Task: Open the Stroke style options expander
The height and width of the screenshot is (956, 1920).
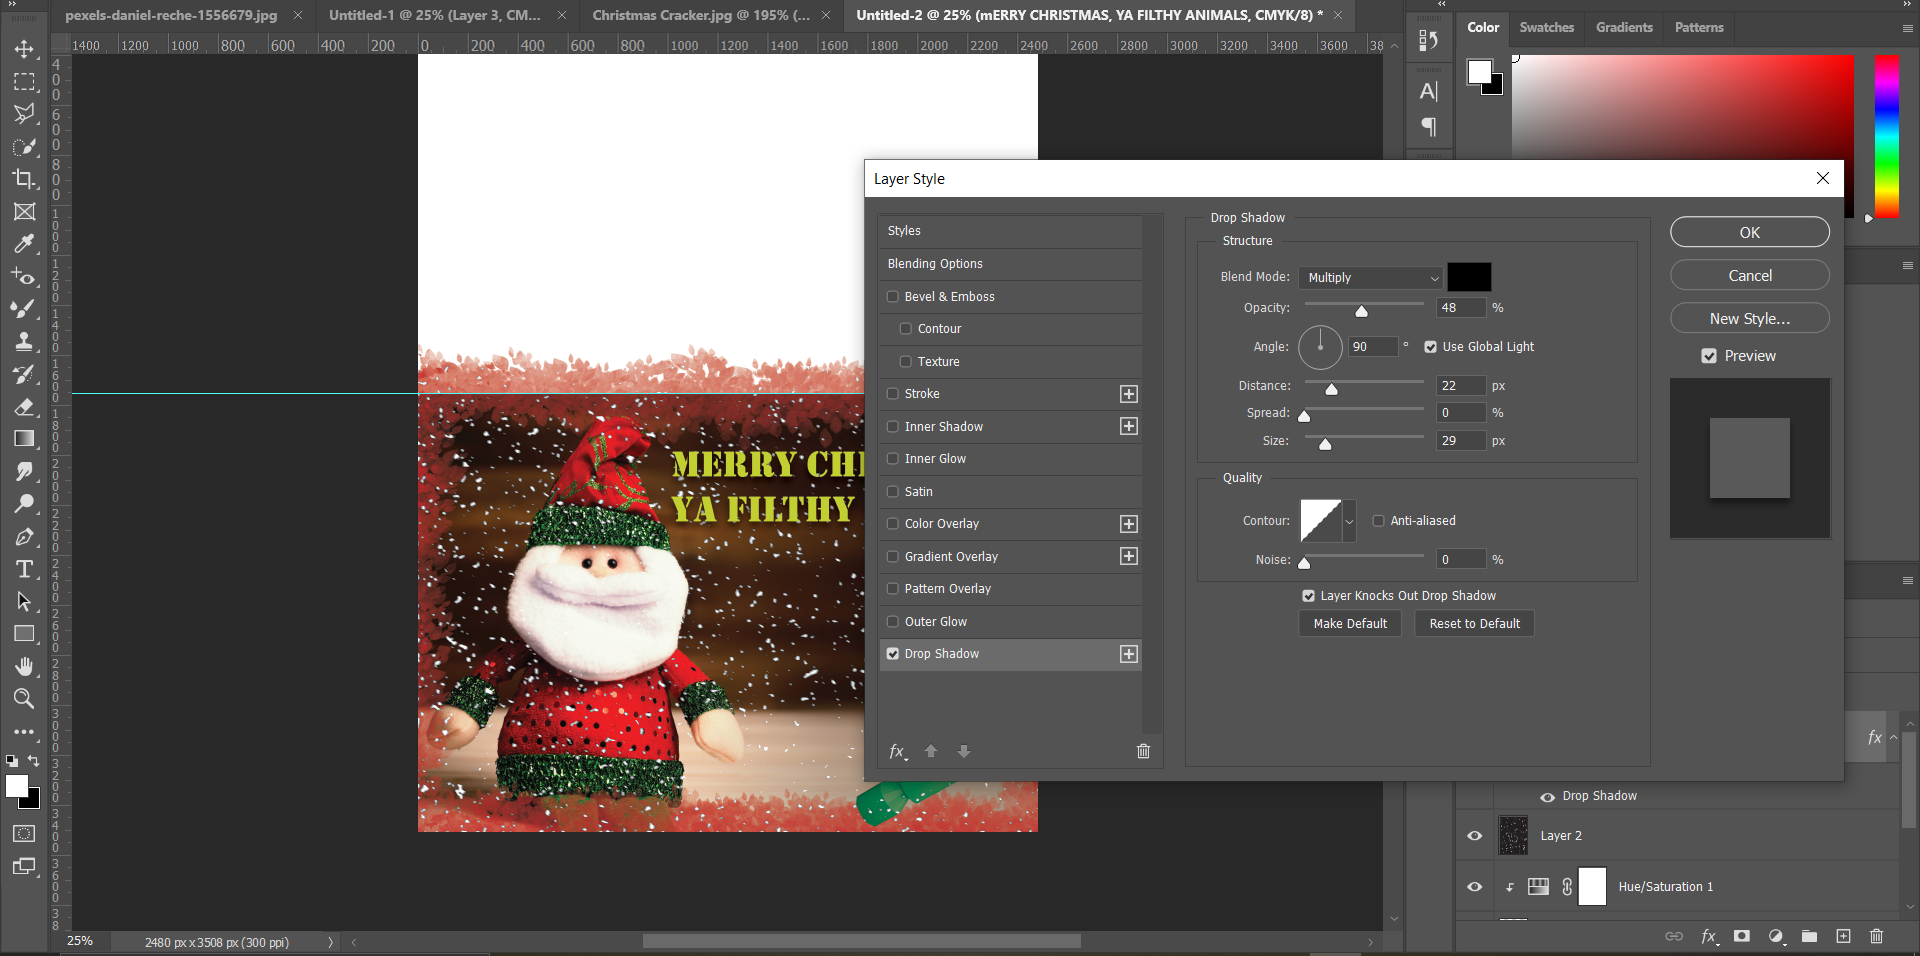Action: pyautogui.click(x=1128, y=394)
